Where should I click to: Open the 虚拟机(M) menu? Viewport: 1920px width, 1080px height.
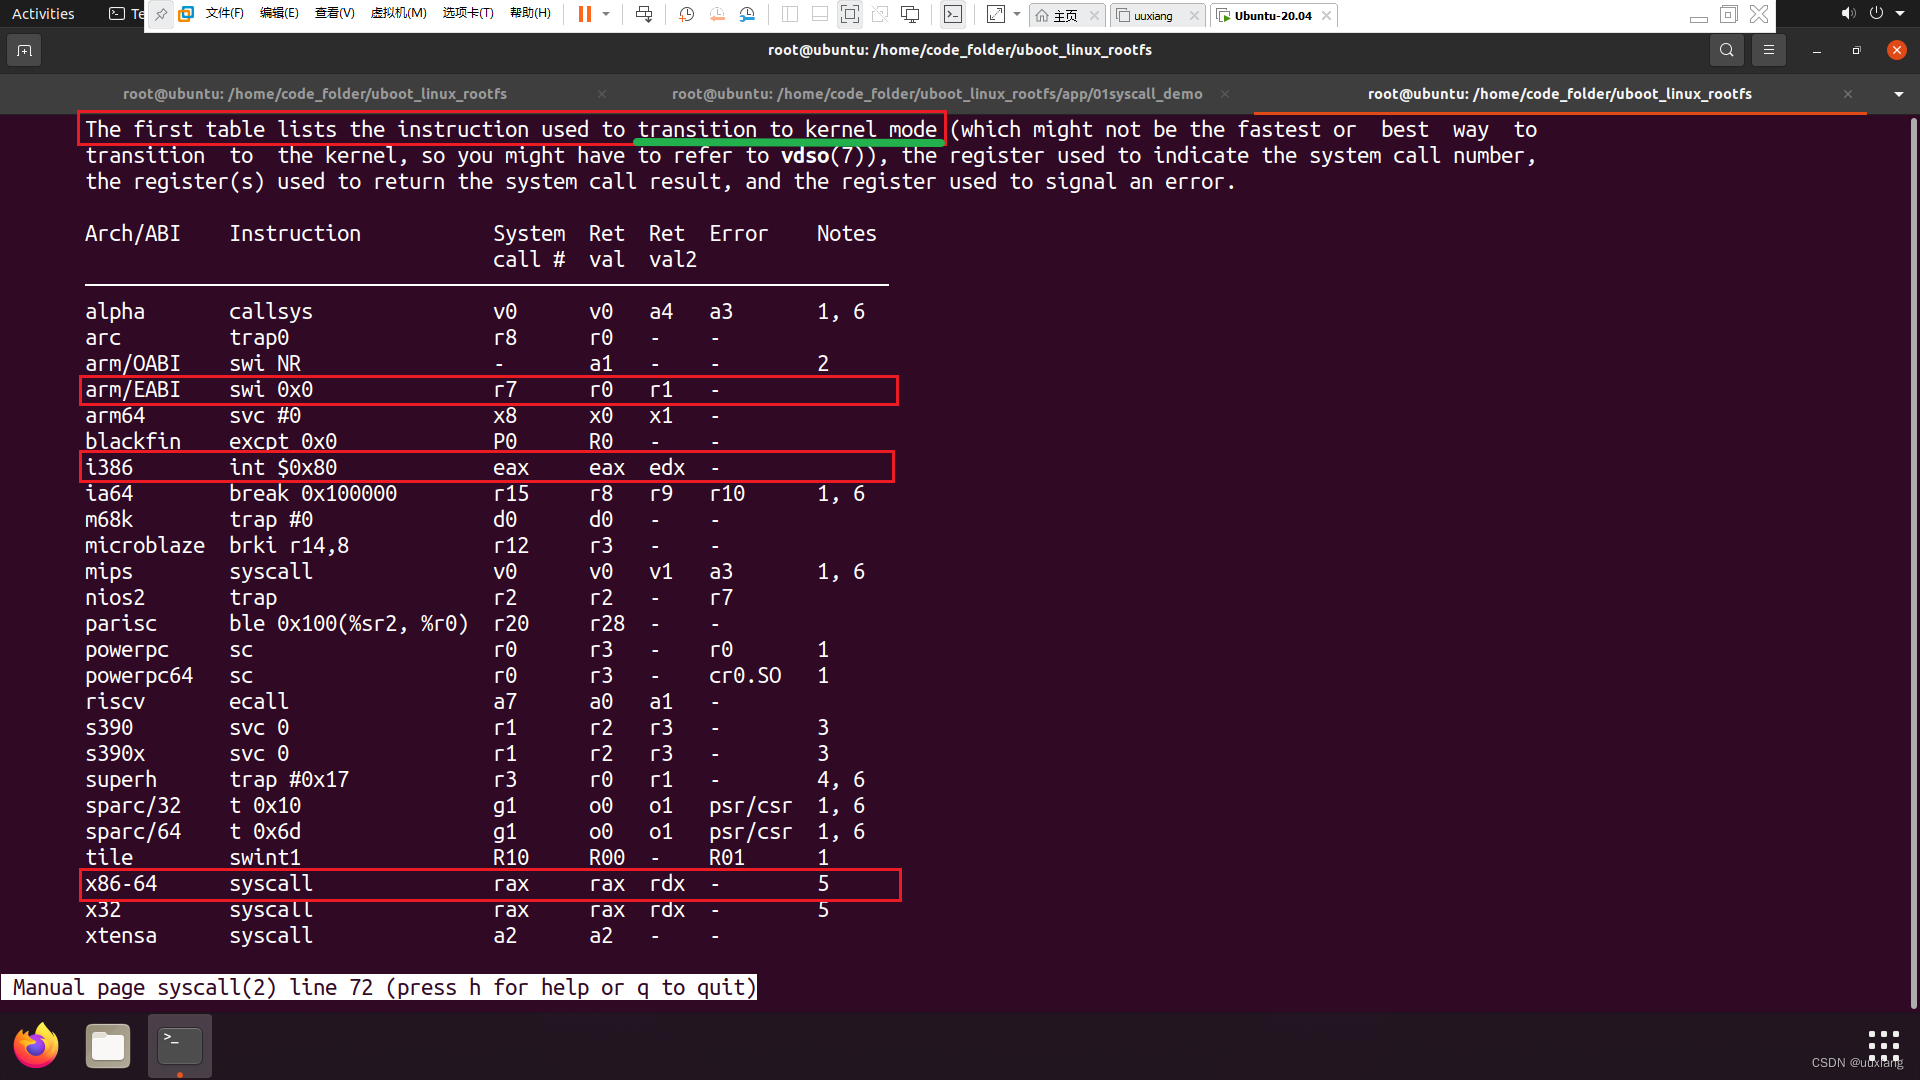pyautogui.click(x=399, y=14)
